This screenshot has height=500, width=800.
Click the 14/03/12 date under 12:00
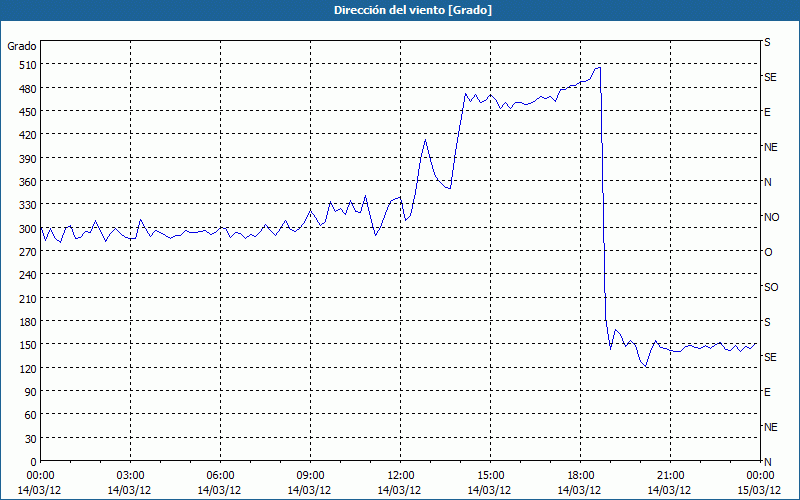click(399, 490)
